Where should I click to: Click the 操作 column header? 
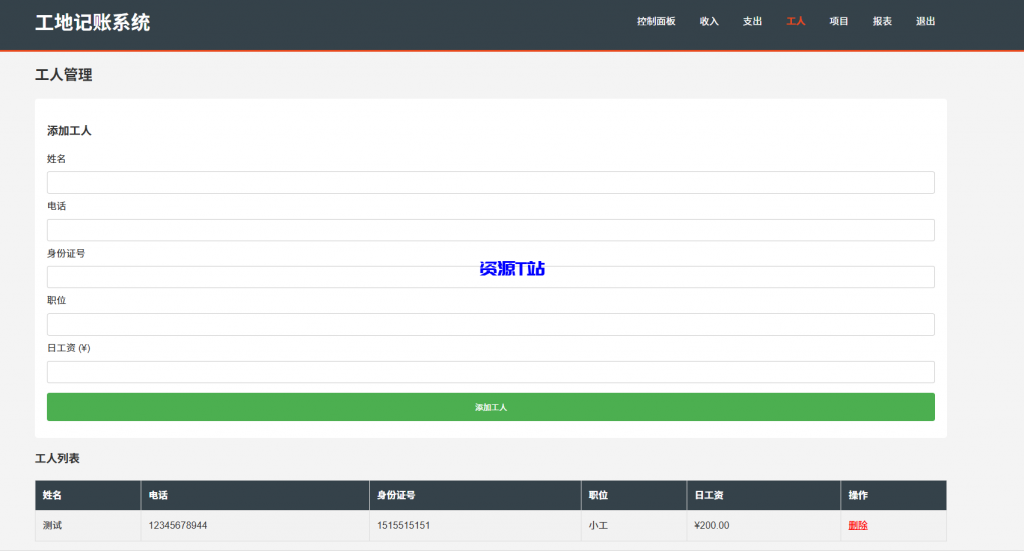tap(858, 495)
